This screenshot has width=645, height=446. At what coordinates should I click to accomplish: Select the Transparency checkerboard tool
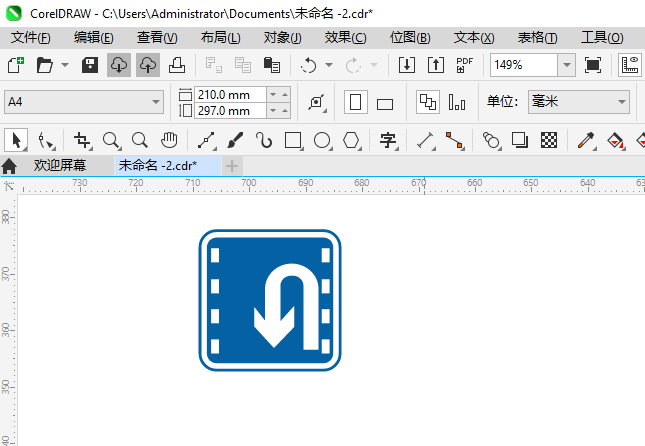(x=549, y=140)
